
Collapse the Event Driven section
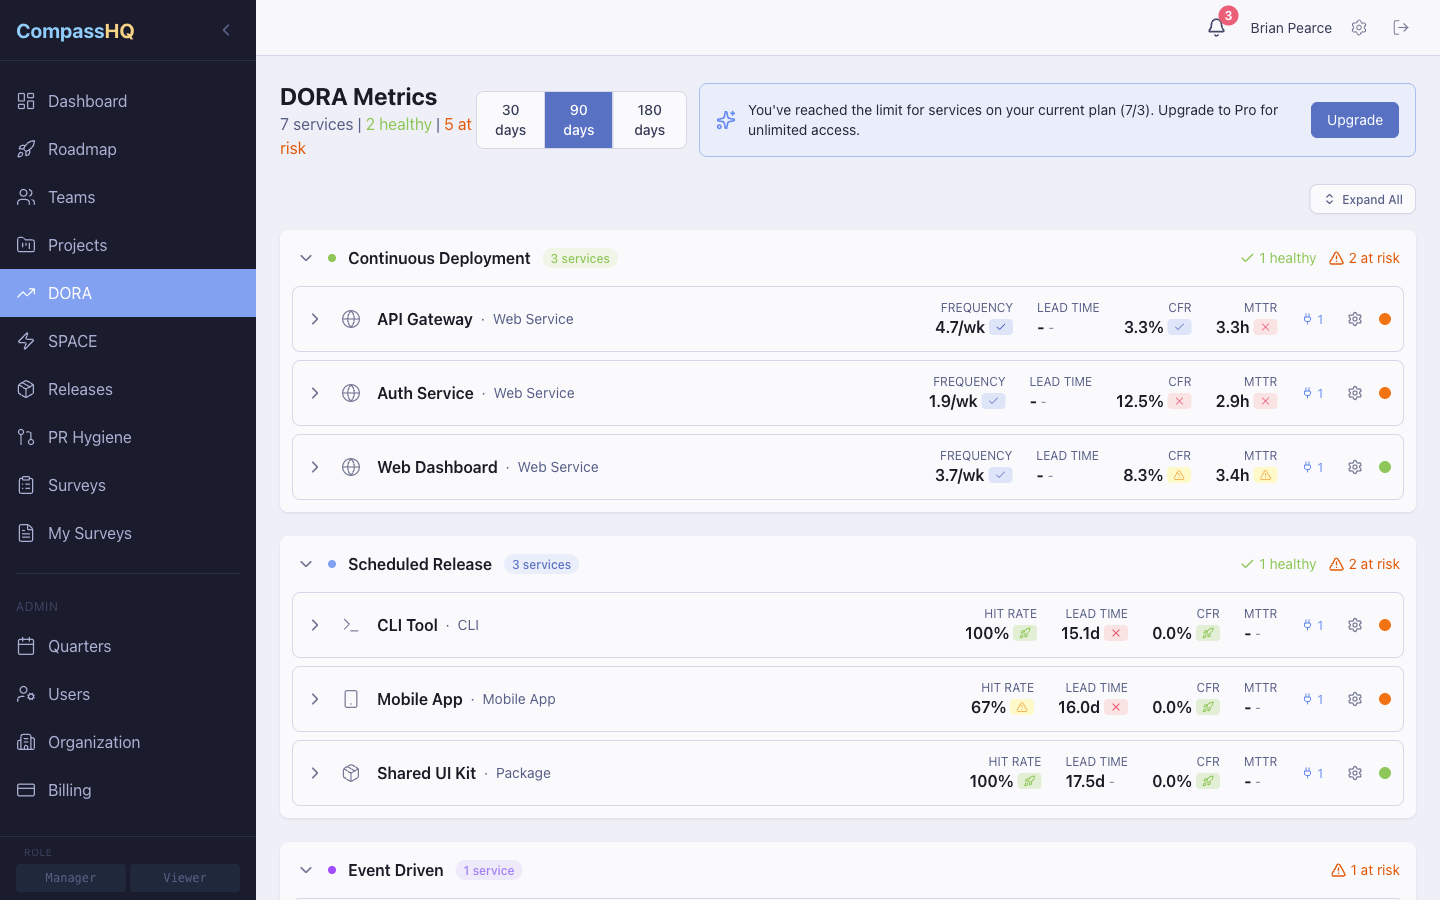(307, 870)
